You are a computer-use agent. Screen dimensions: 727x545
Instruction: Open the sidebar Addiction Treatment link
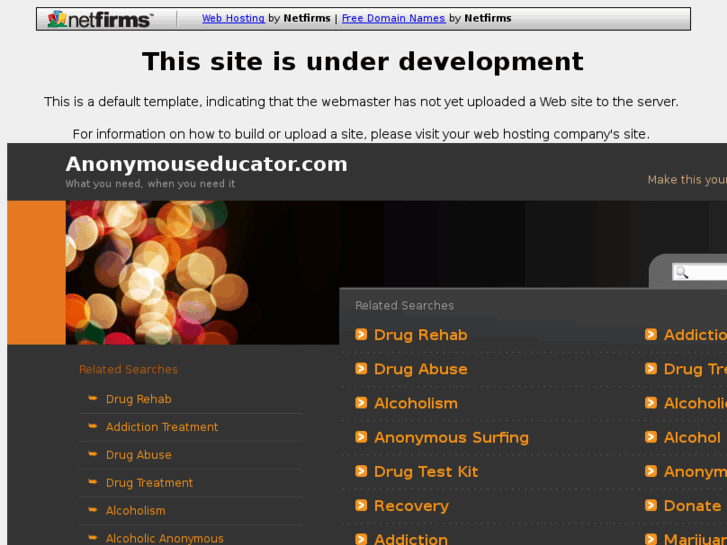pyautogui.click(x=162, y=427)
